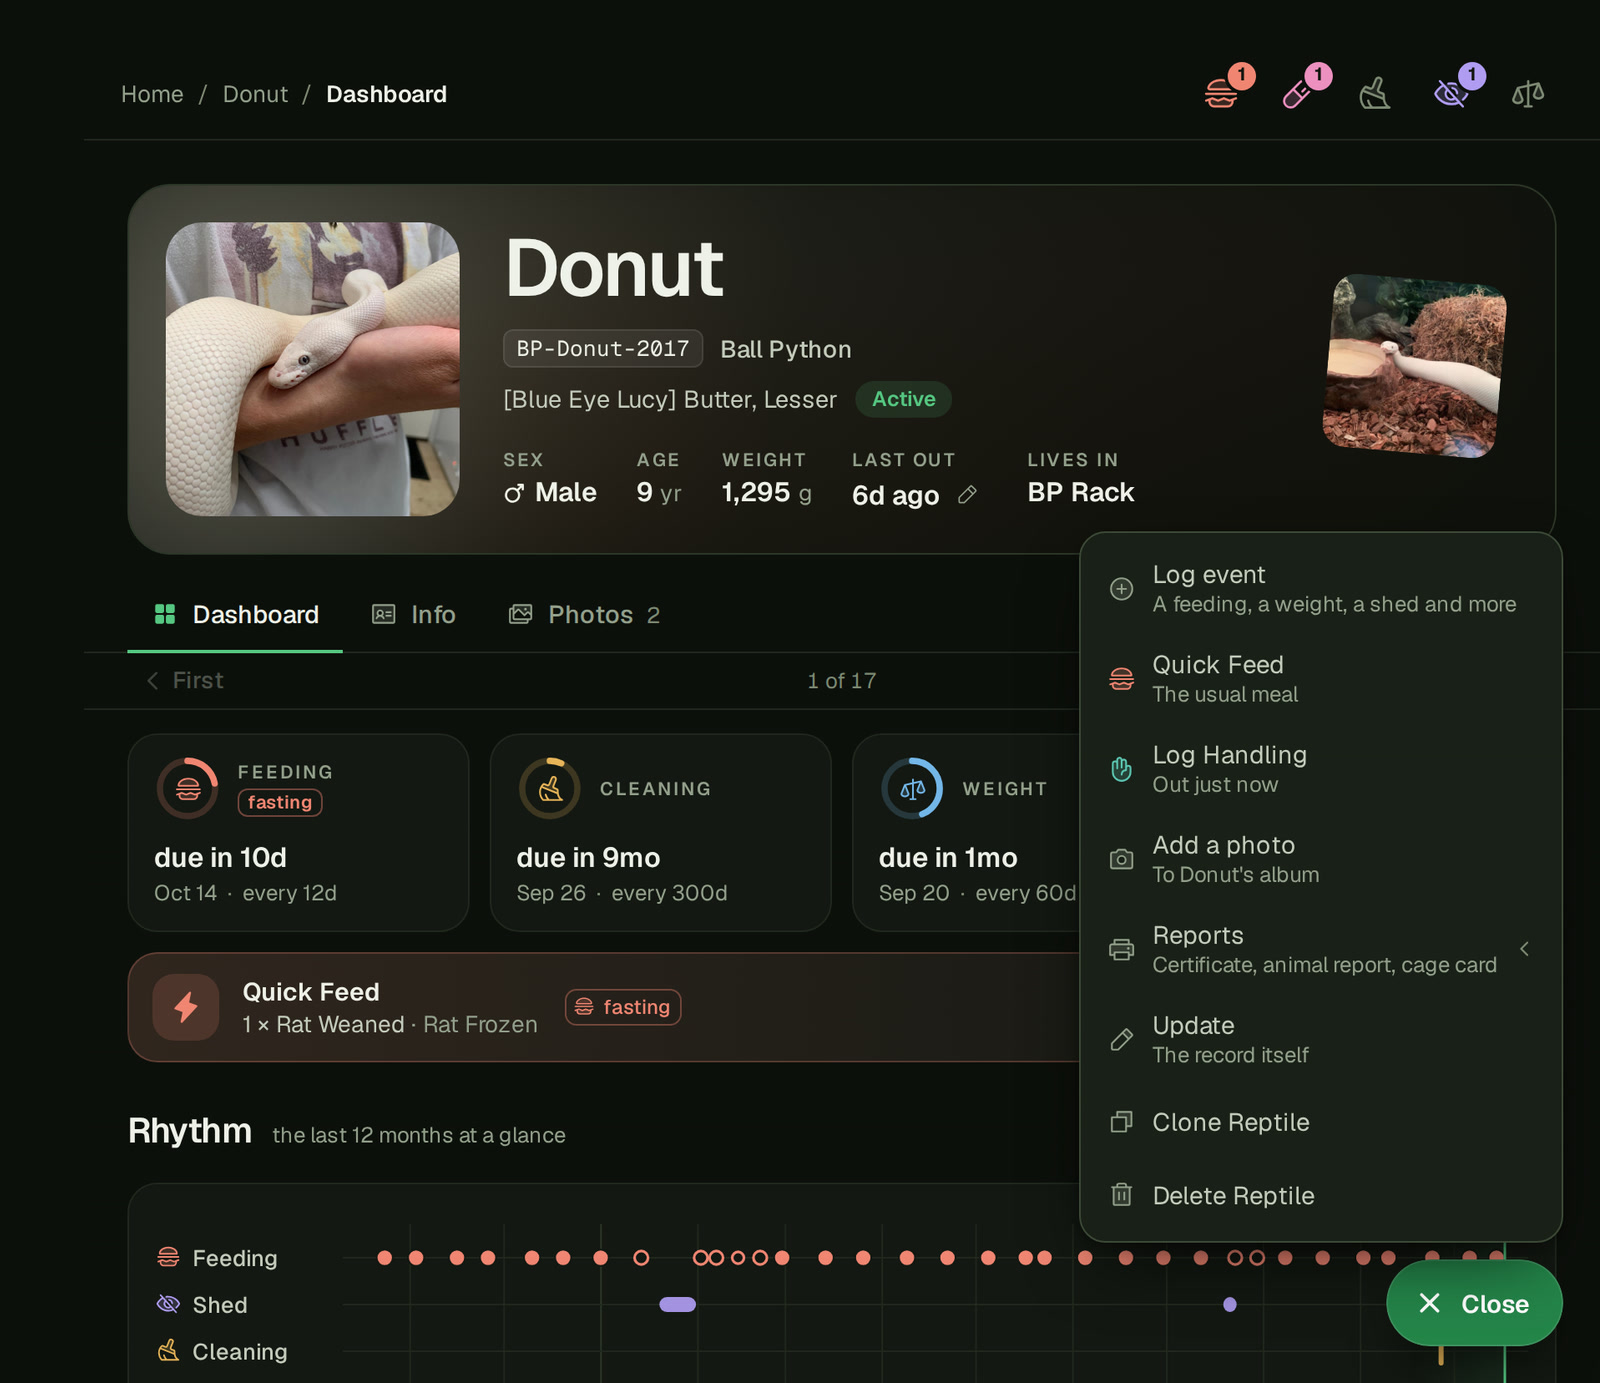Open the Cleaning schedule card

(x=660, y=832)
